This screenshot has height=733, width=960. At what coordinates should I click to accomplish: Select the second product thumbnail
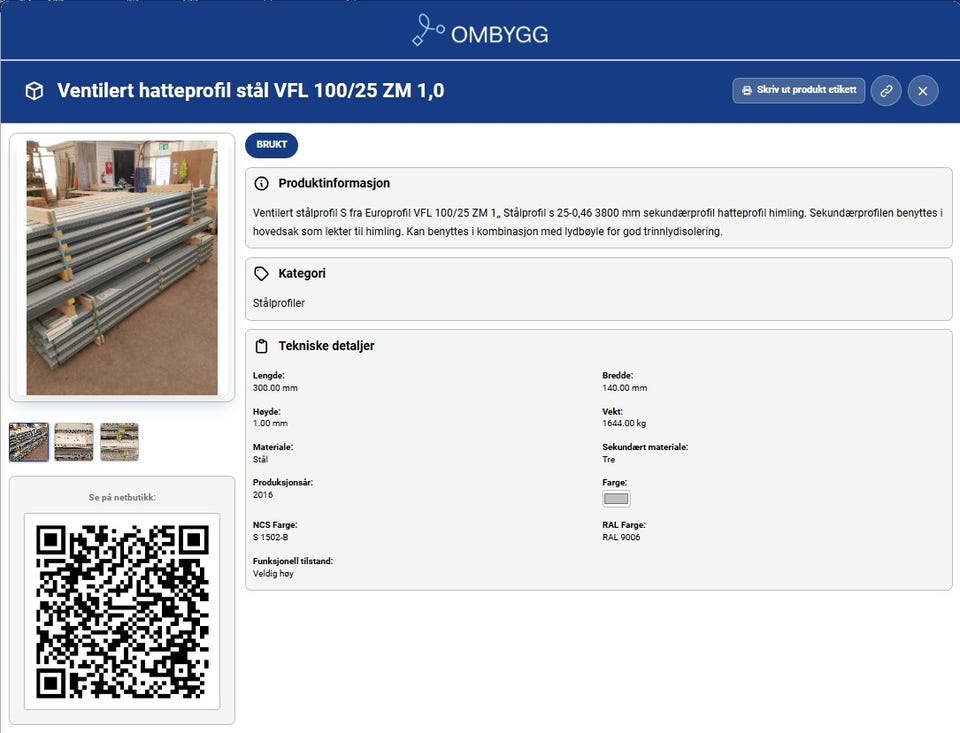point(74,442)
